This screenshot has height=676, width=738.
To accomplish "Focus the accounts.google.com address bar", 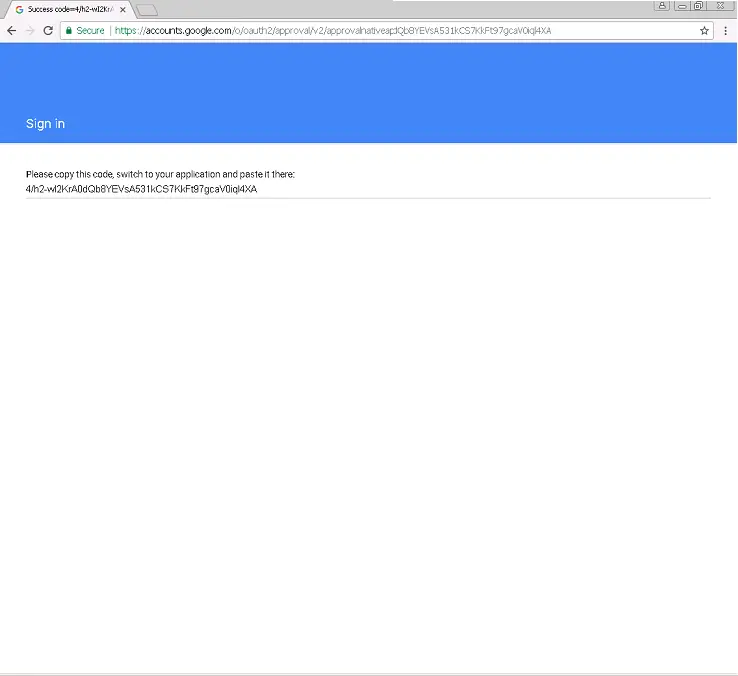I will click(x=400, y=31).
